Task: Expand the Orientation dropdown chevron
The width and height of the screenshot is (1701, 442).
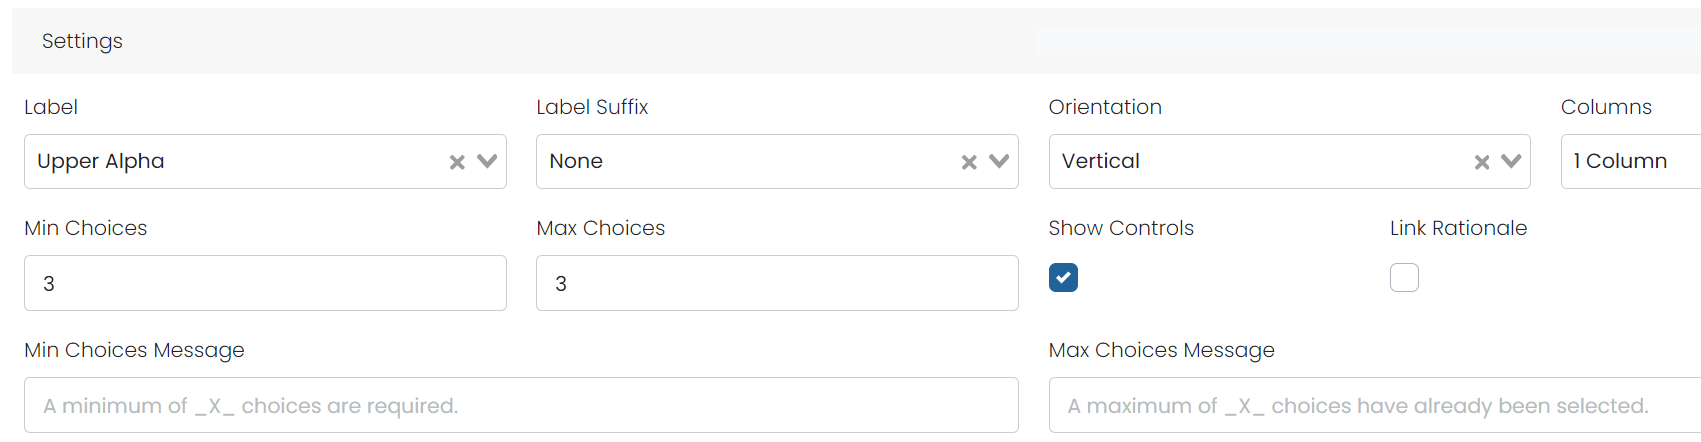Action: coord(1511,161)
